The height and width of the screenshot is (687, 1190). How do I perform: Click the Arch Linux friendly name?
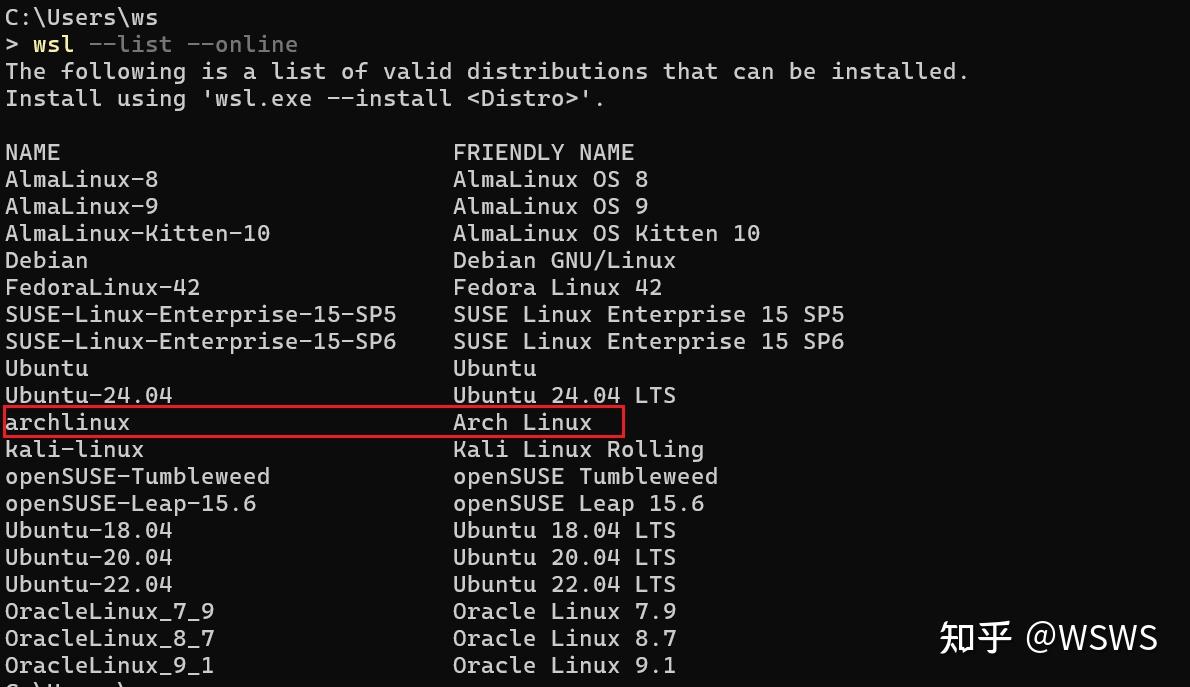click(522, 422)
